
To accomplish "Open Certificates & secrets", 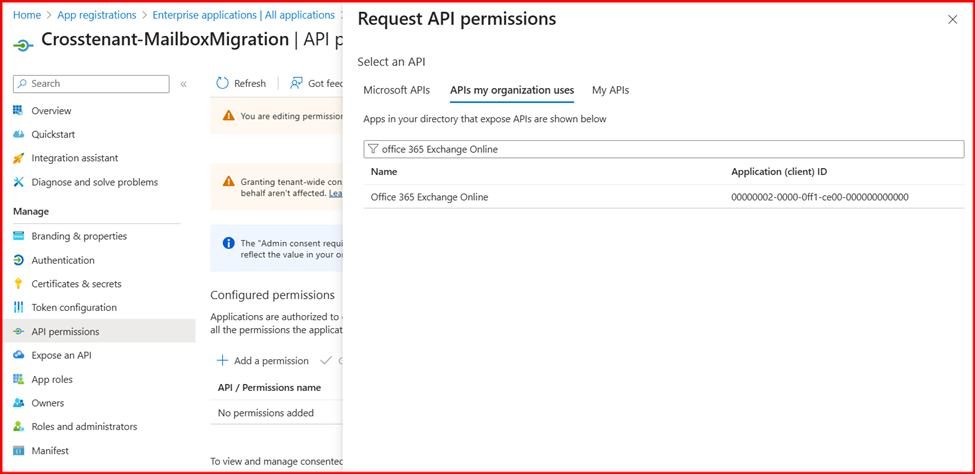I will pos(76,284).
